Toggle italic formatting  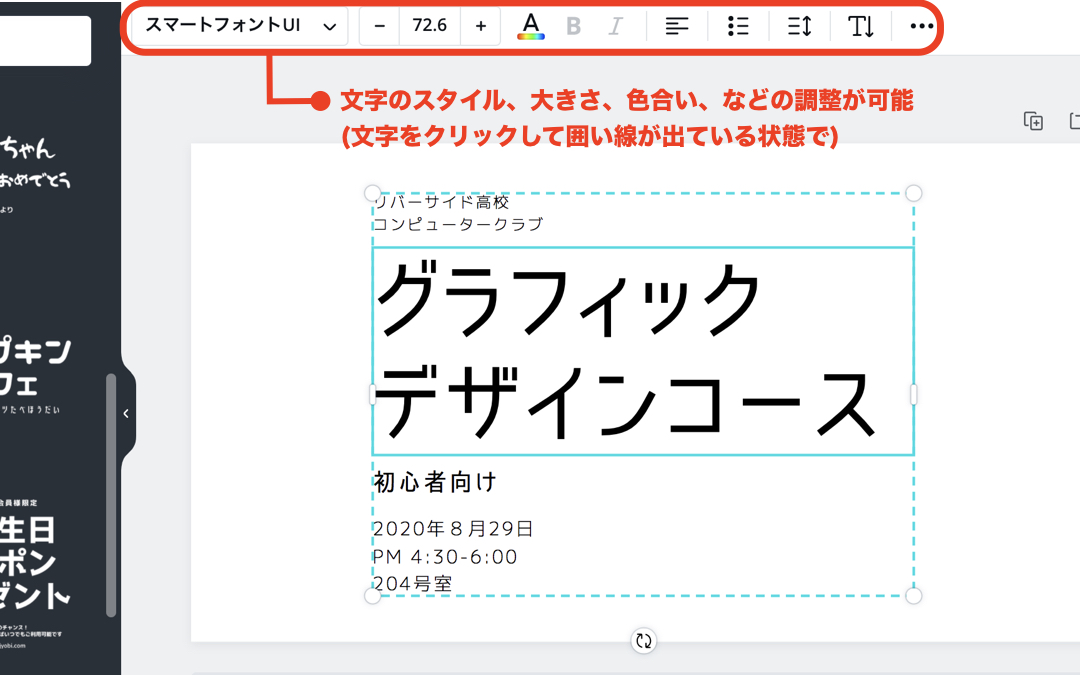[615, 26]
